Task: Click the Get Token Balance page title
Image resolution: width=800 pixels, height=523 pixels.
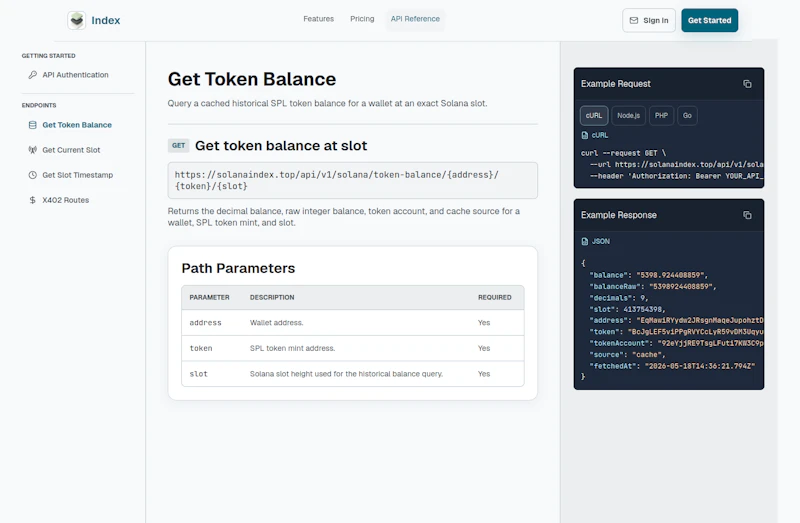Action: pyautogui.click(x=252, y=79)
